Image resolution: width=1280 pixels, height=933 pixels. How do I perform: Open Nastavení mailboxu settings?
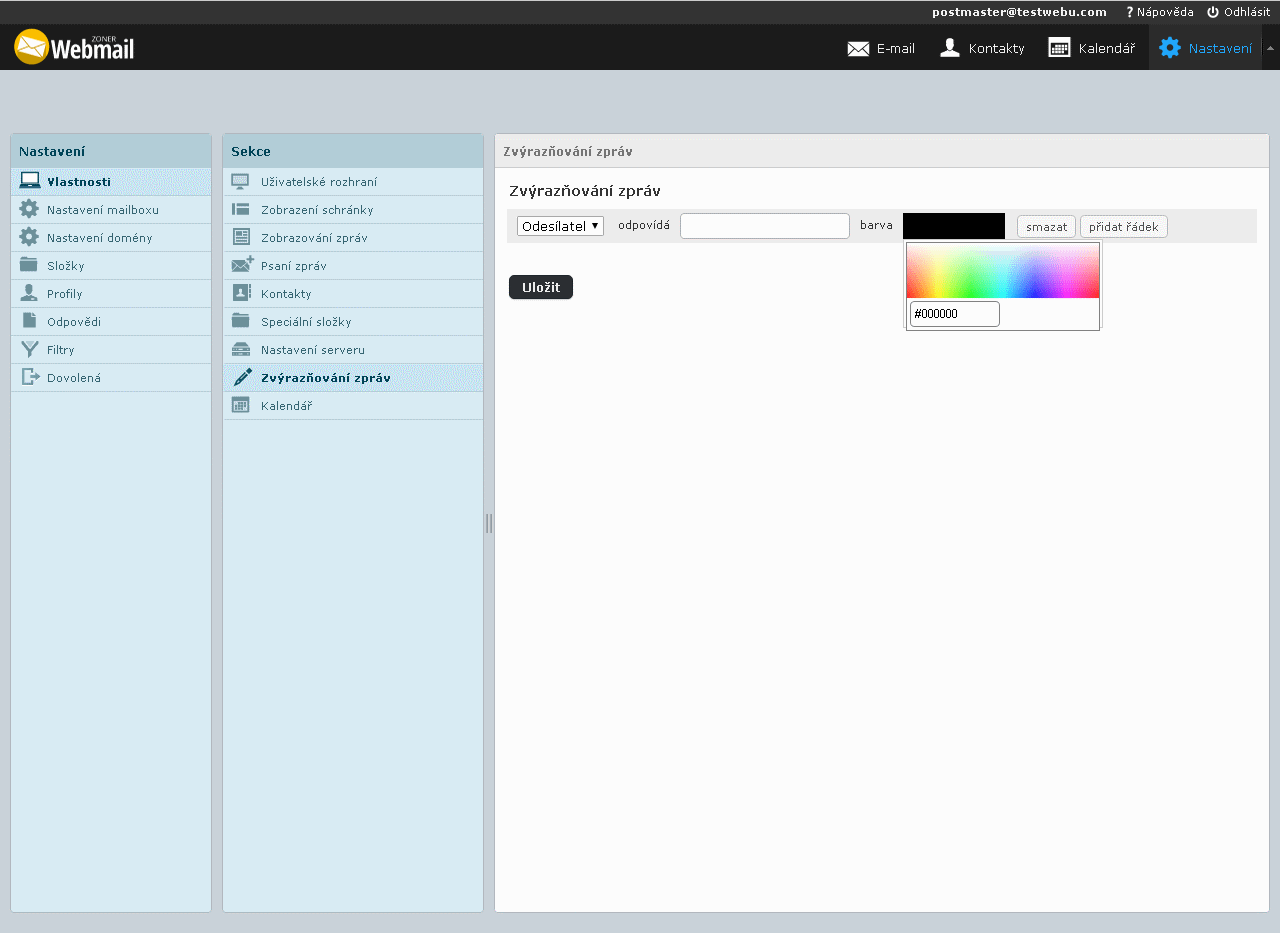[102, 210]
